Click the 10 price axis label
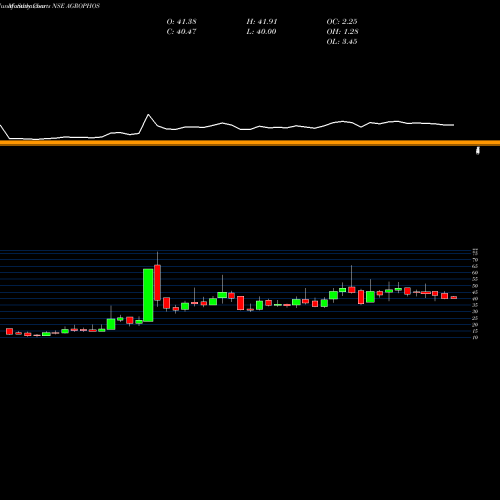This screenshot has height=500, width=500. pyautogui.click(x=475, y=338)
